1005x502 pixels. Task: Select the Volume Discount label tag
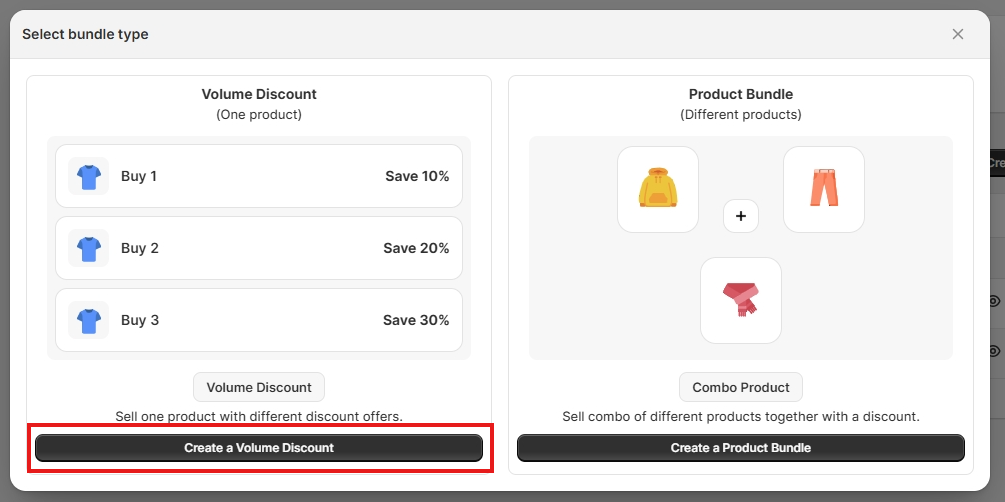259,387
